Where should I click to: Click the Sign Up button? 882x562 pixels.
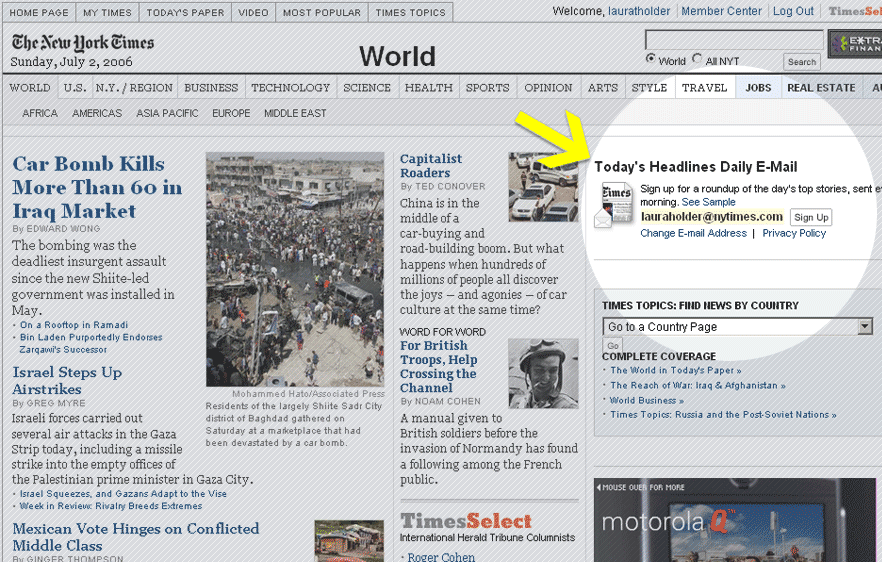click(811, 217)
